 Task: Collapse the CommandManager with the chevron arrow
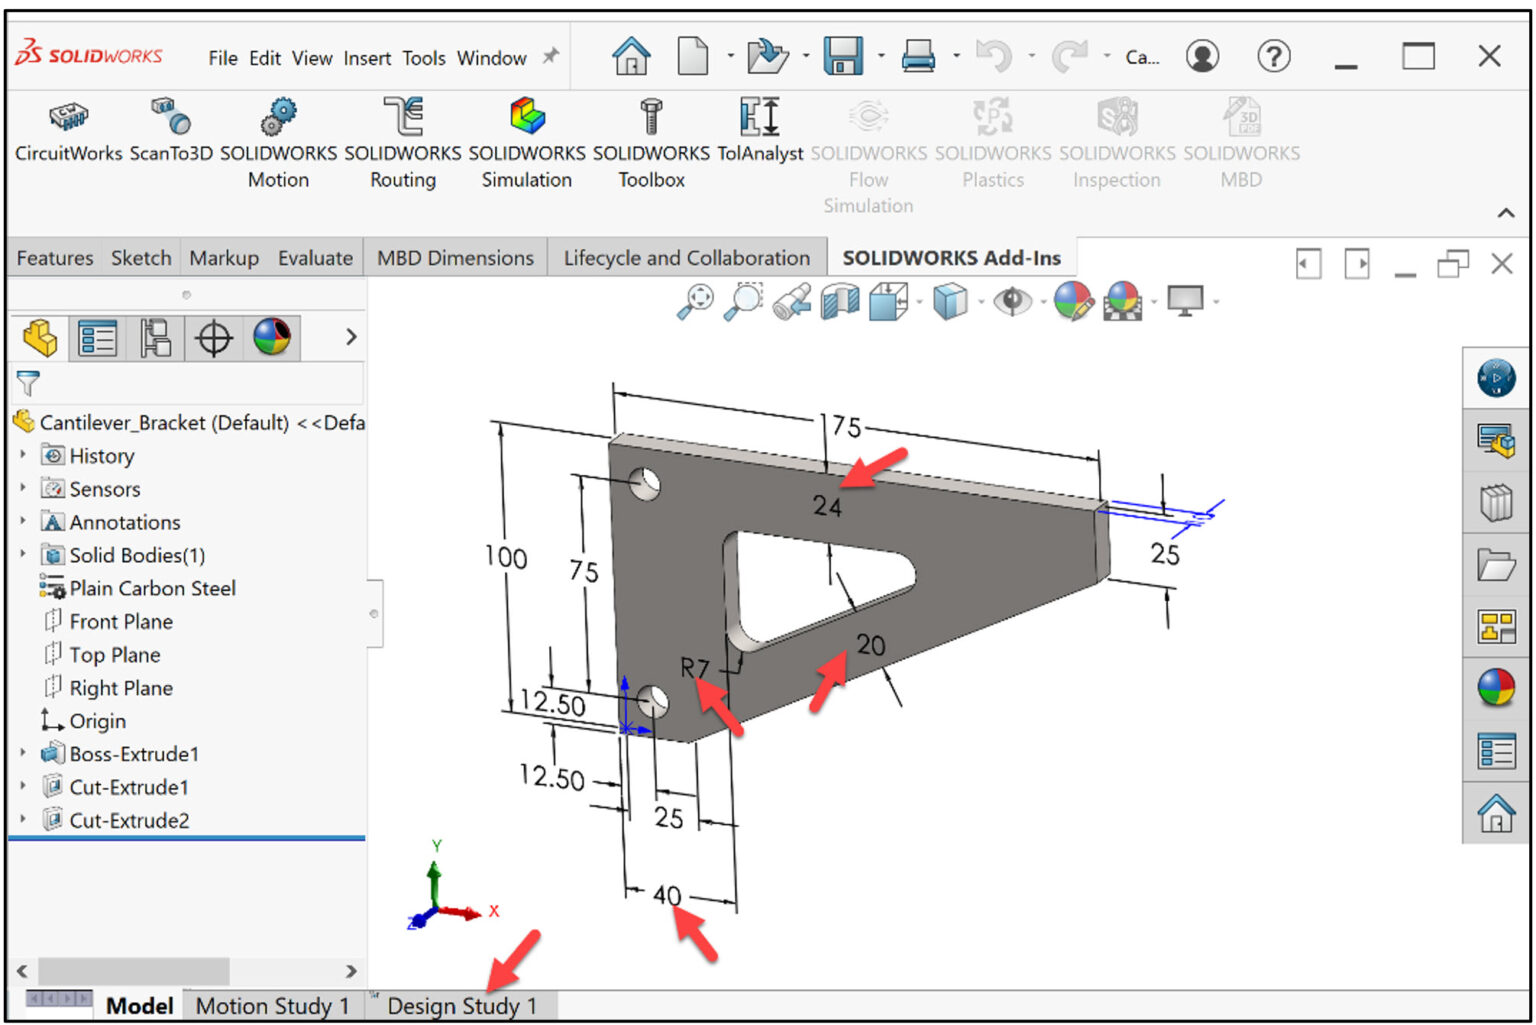coord(1507,213)
